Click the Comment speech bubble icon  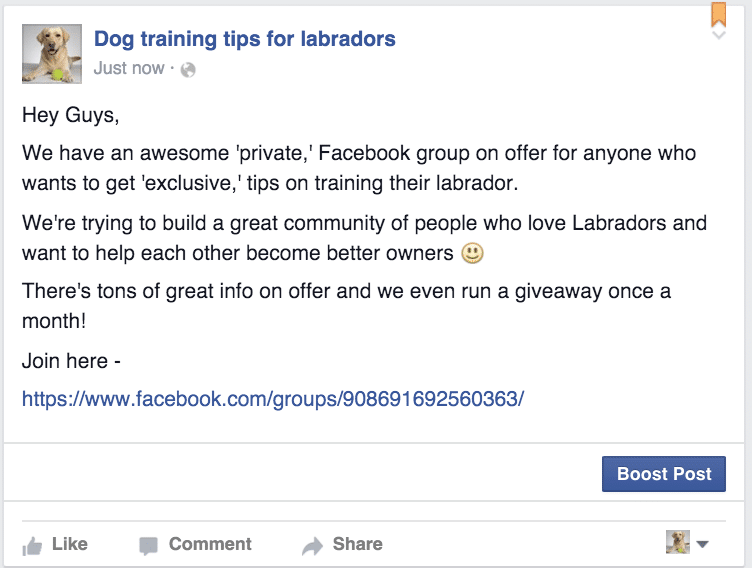click(148, 546)
